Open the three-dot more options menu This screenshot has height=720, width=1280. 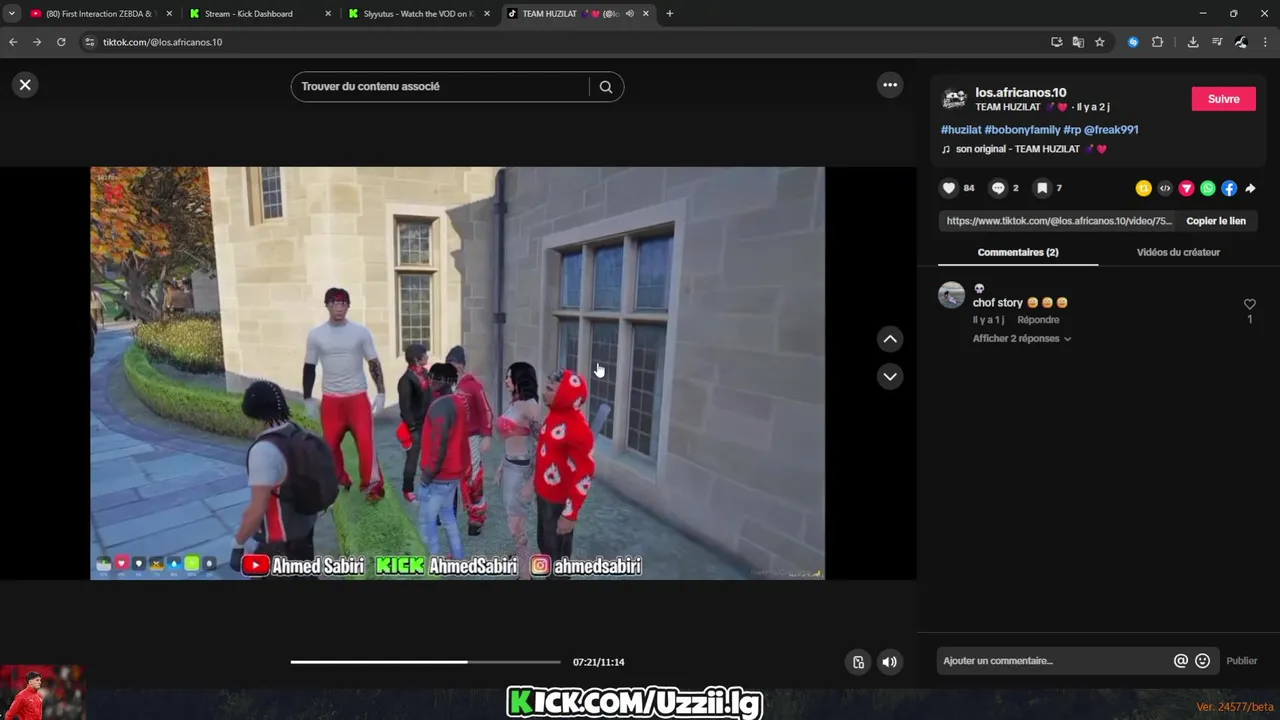click(x=890, y=85)
